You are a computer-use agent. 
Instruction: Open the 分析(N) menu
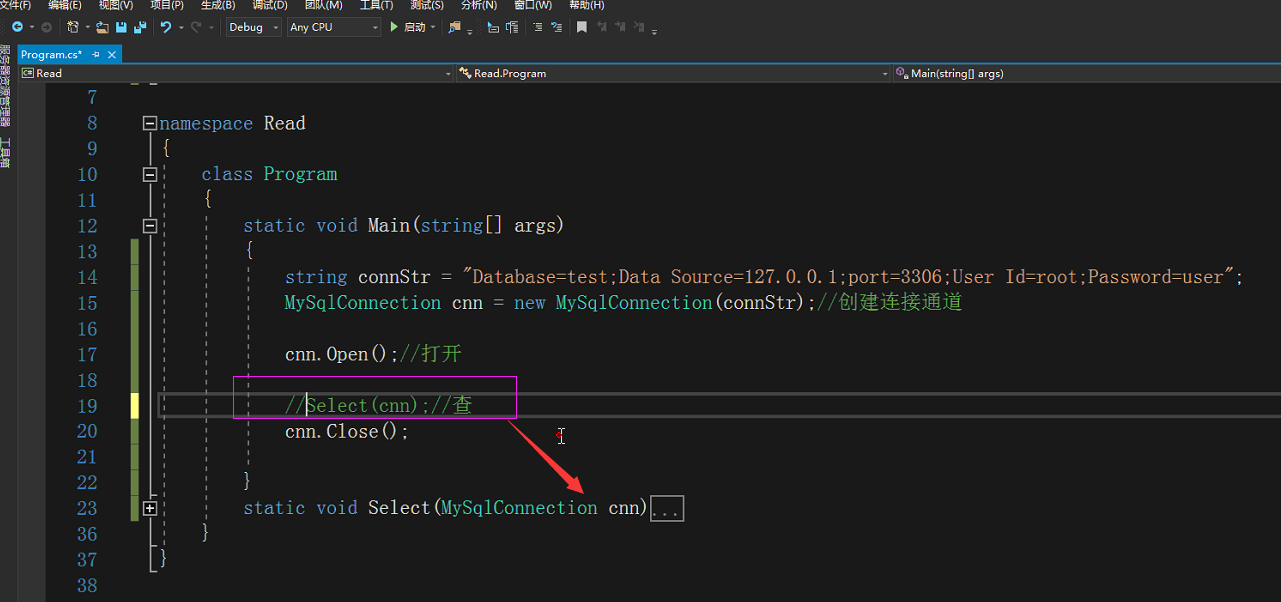click(479, 5)
